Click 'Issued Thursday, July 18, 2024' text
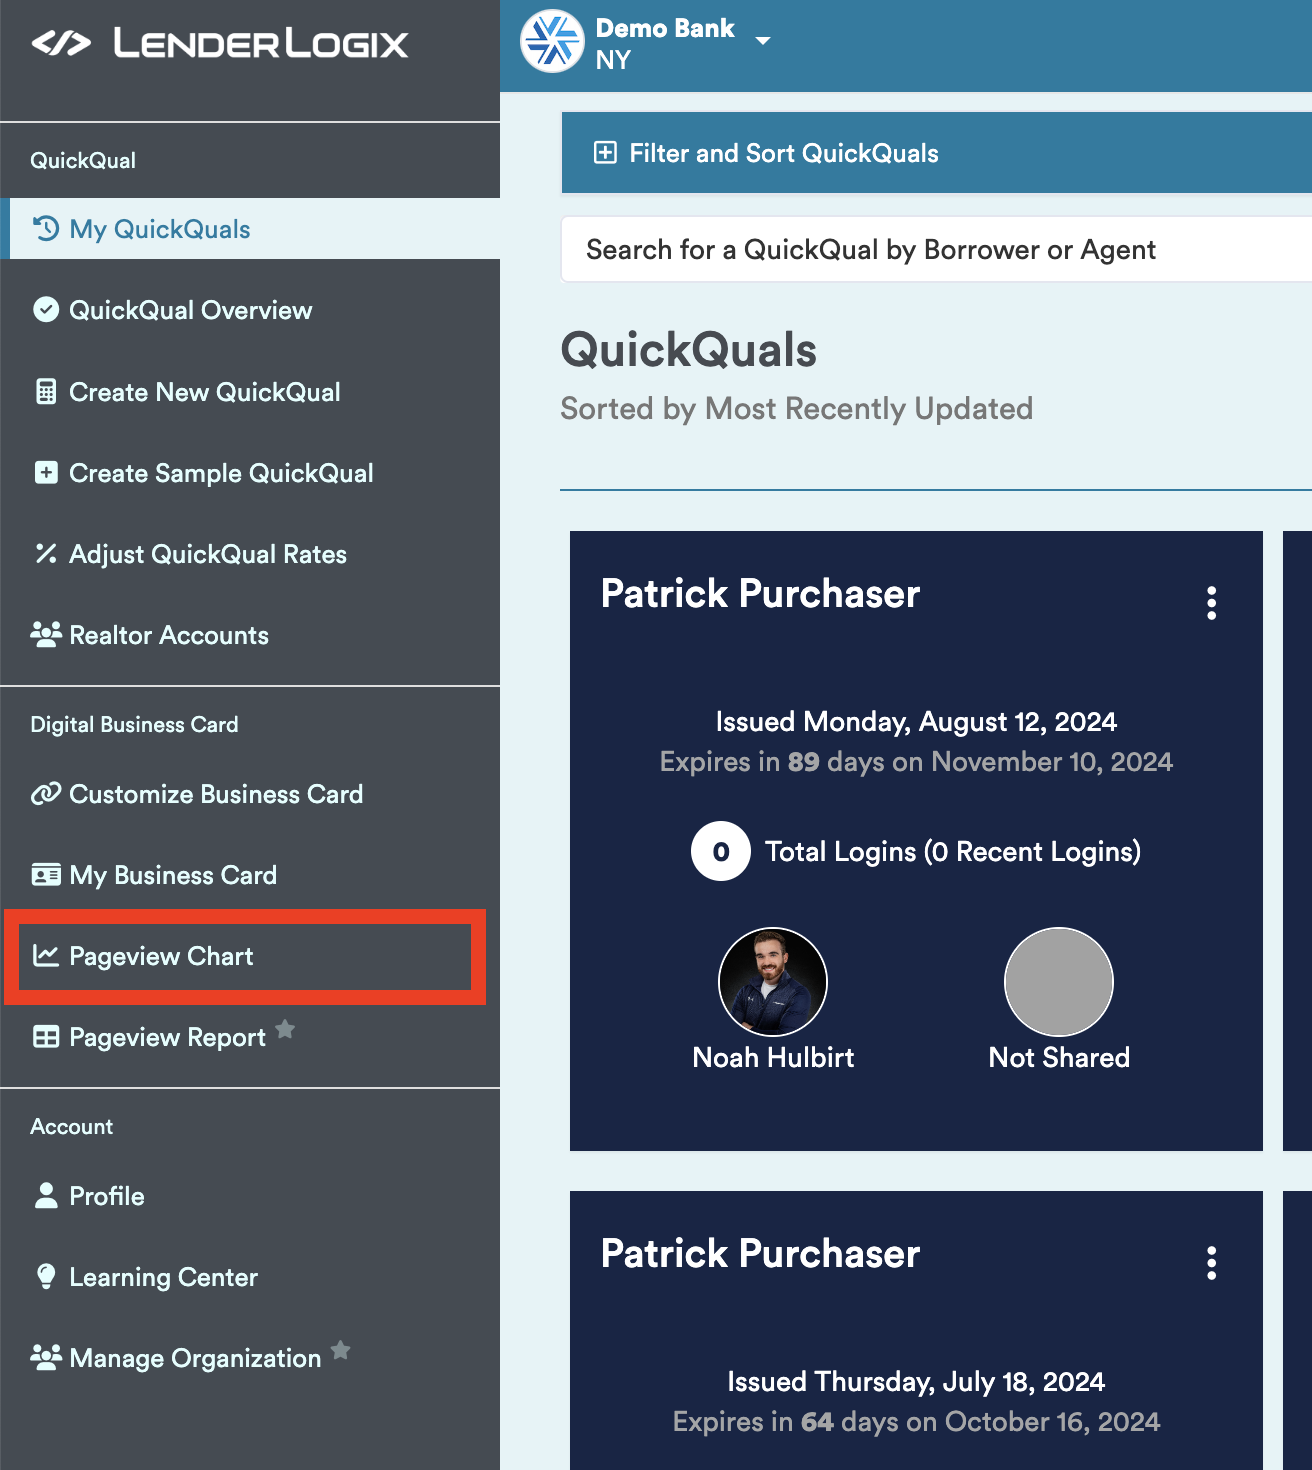The width and height of the screenshot is (1312, 1470). [x=916, y=1382]
